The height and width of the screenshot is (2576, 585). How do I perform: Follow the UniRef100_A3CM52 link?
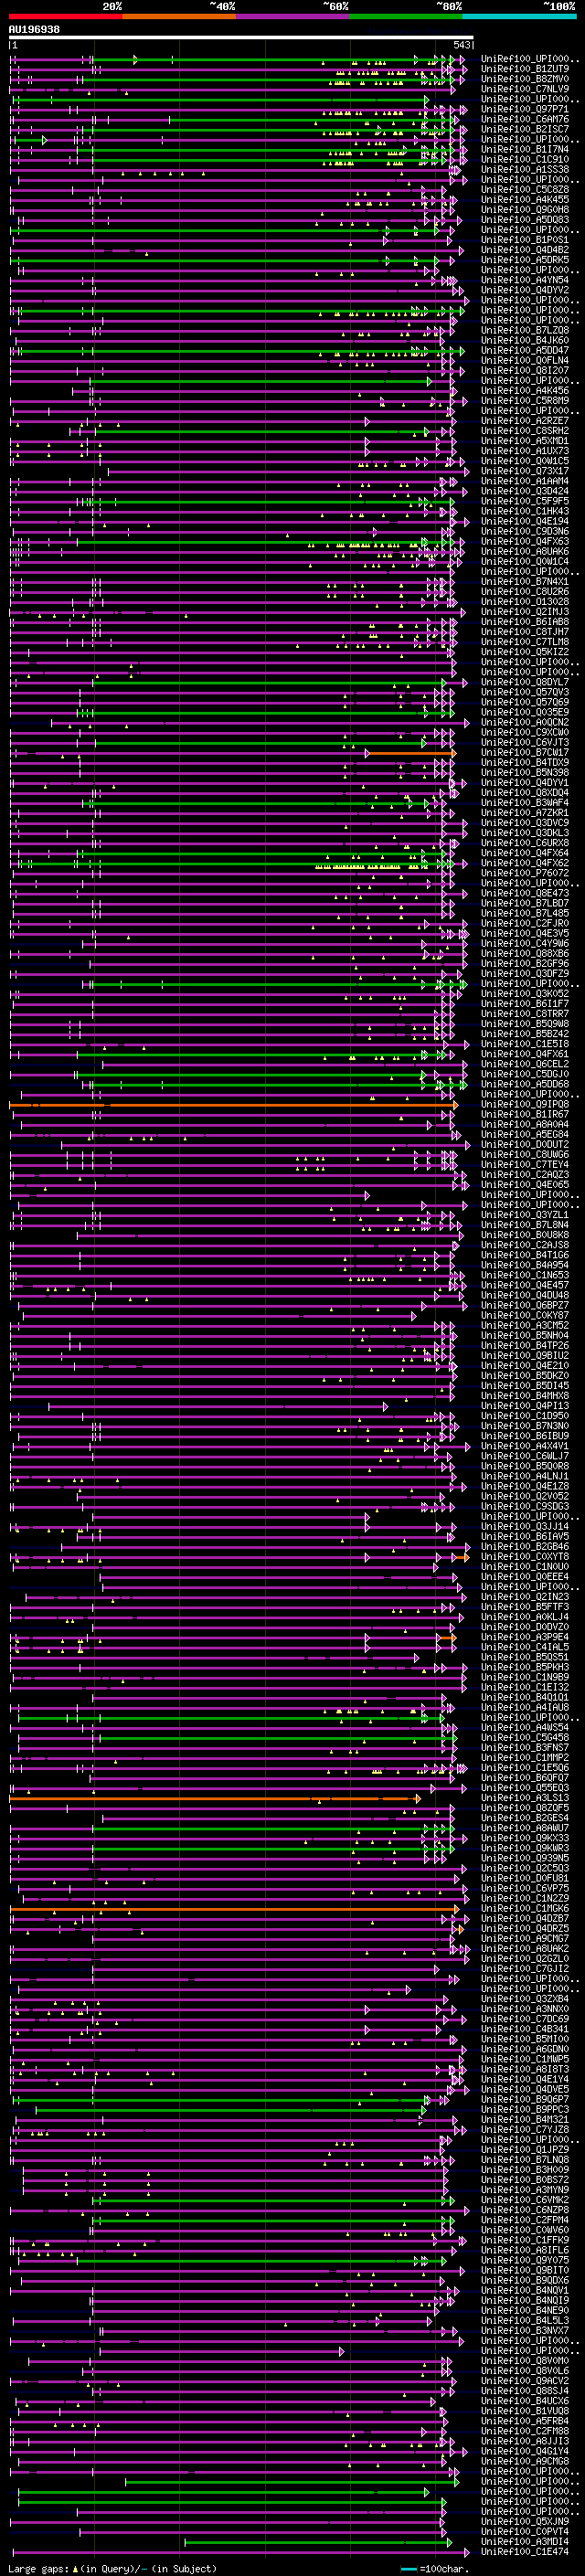[525, 1326]
